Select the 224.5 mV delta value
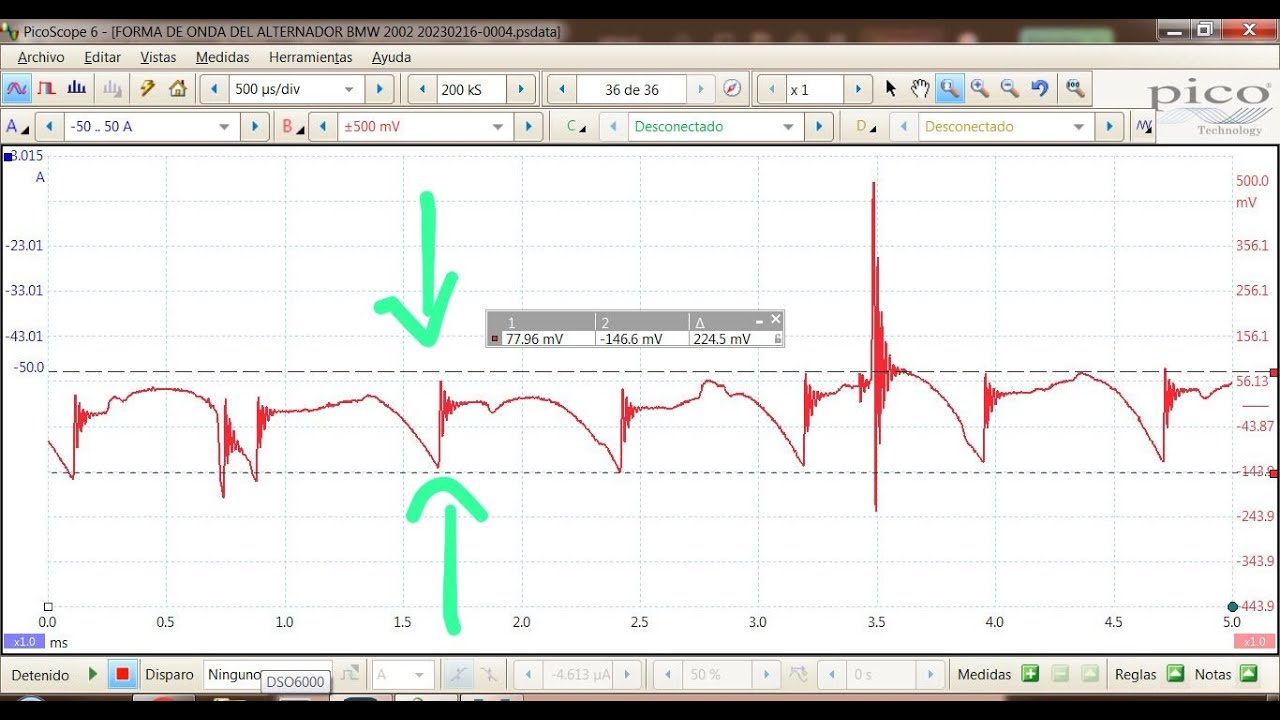 click(722, 339)
